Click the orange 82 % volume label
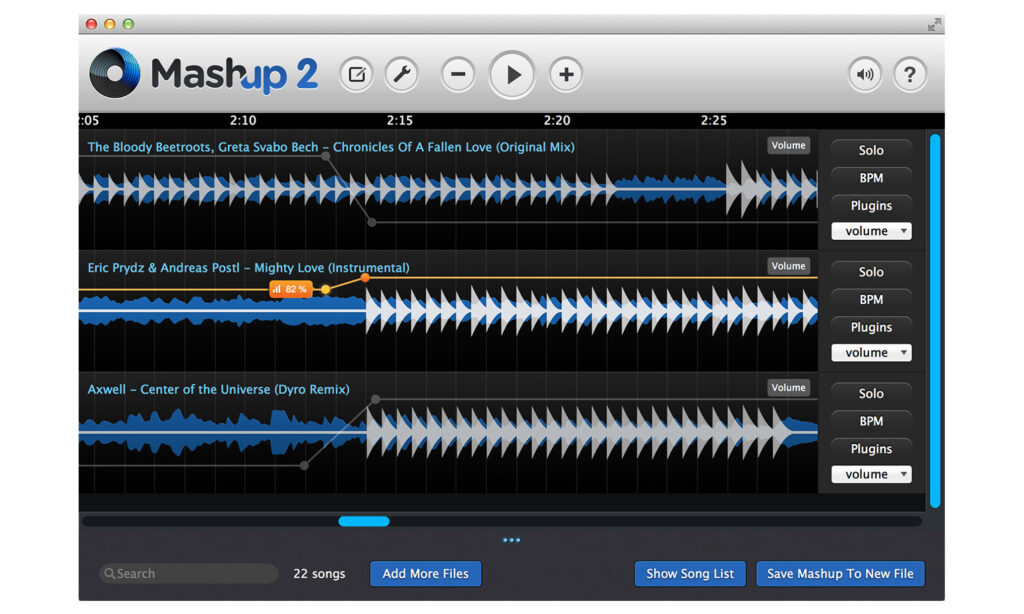The height and width of the screenshot is (614, 1024). pyautogui.click(x=290, y=289)
